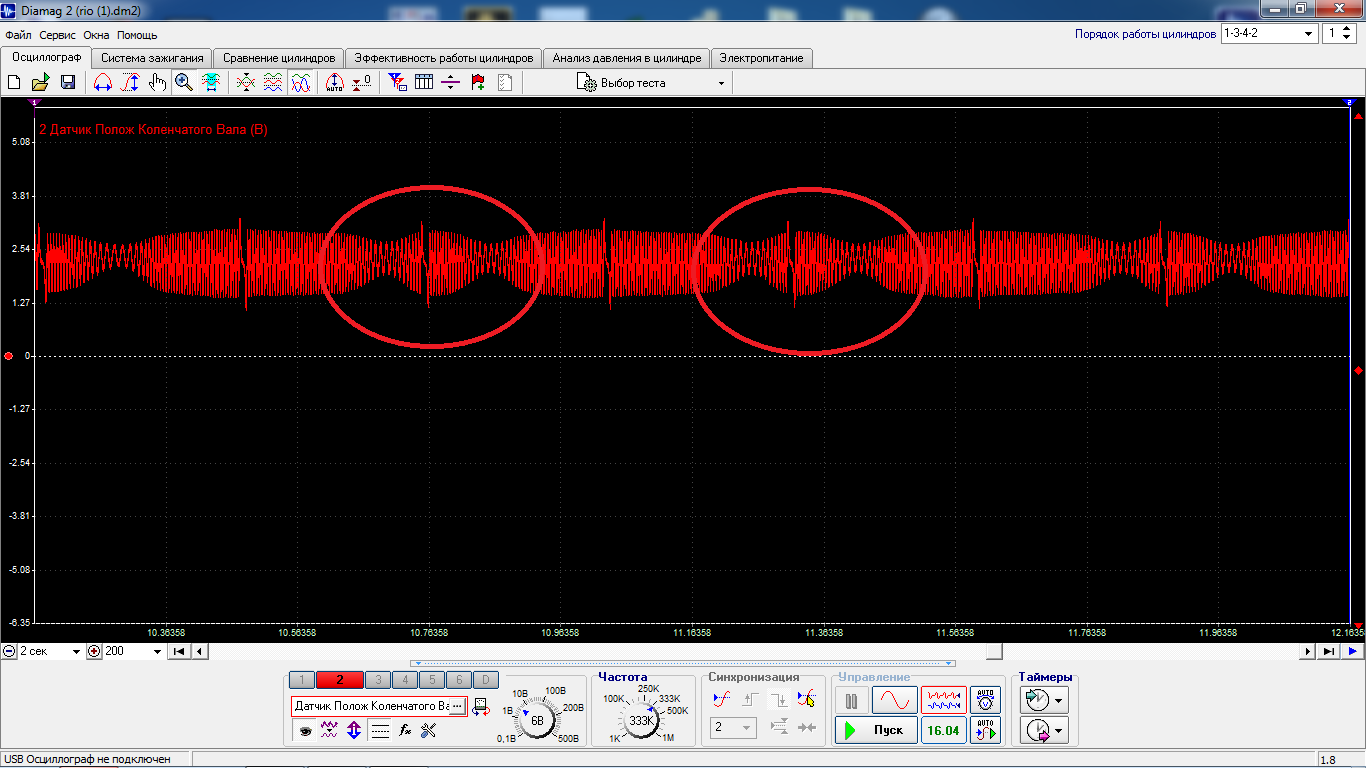The width and height of the screenshot is (1366, 768).
Task: Toggle the active red channel 2 button
Action: [x=340, y=680]
